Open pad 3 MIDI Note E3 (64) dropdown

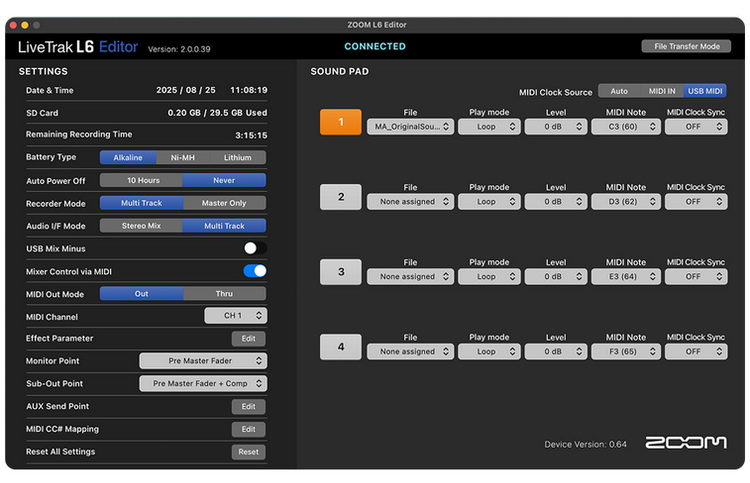click(x=626, y=277)
